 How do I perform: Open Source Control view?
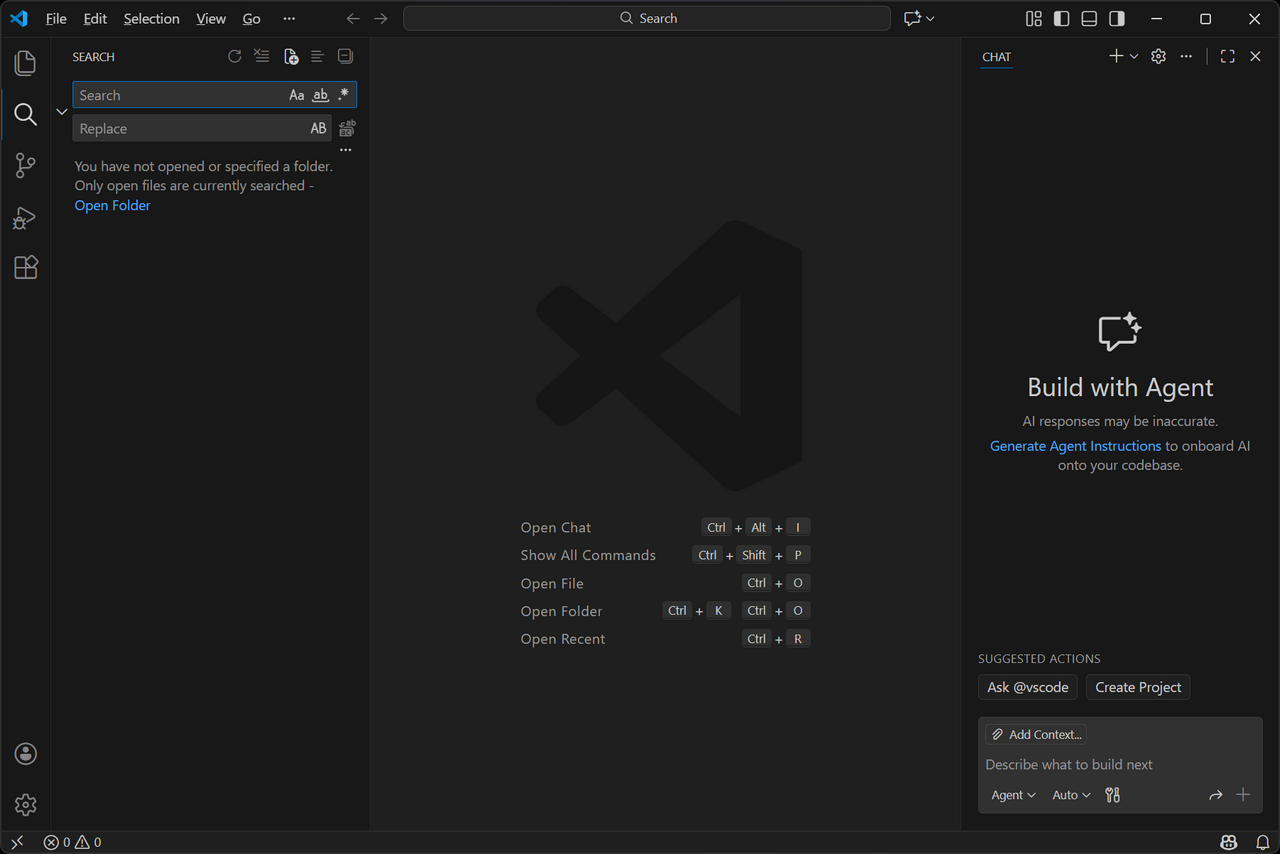25,166
